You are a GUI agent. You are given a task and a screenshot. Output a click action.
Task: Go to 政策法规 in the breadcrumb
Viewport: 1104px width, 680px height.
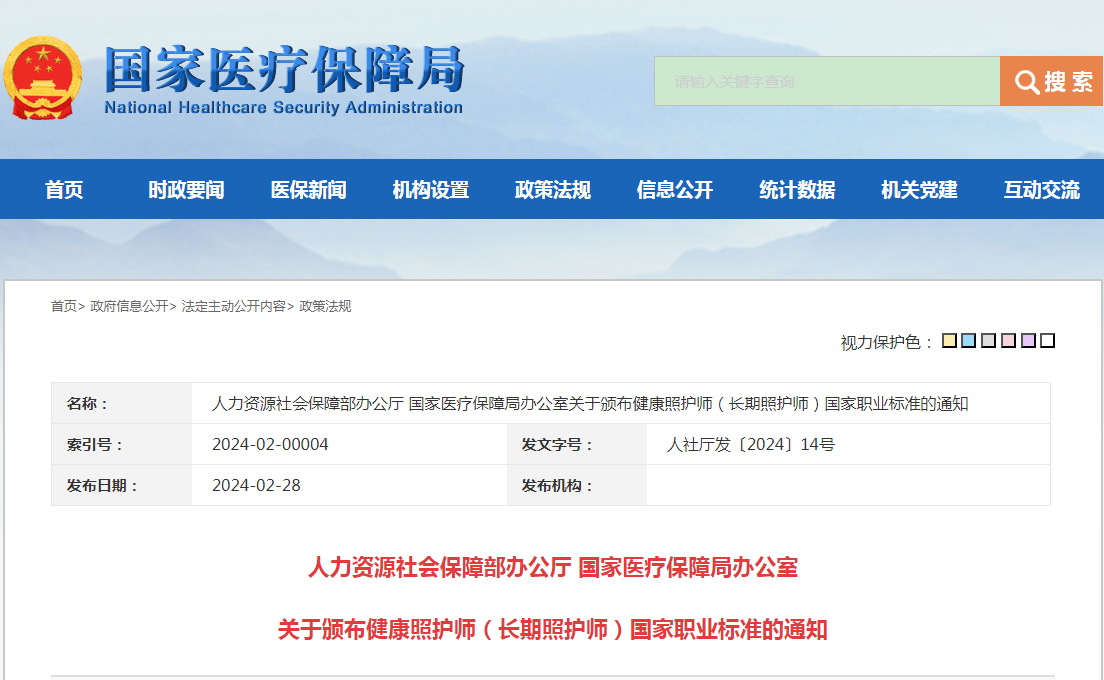(x=325, y=306)
